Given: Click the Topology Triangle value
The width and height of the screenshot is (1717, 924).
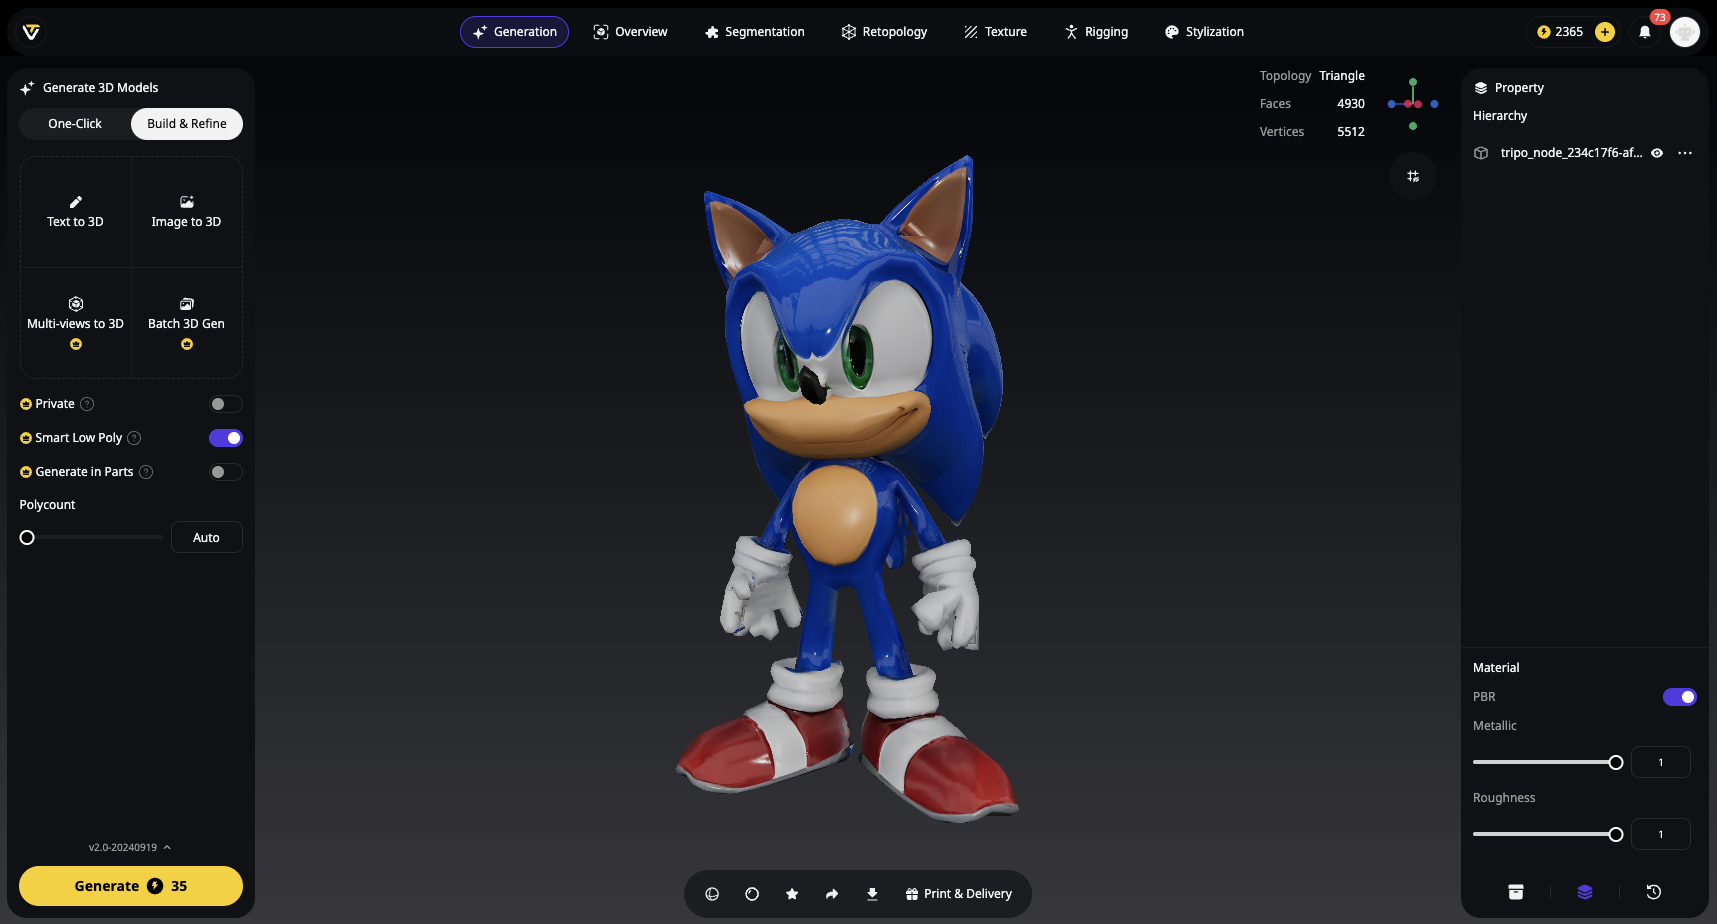Looking at the screenshot, I should tap(1341, 76).
